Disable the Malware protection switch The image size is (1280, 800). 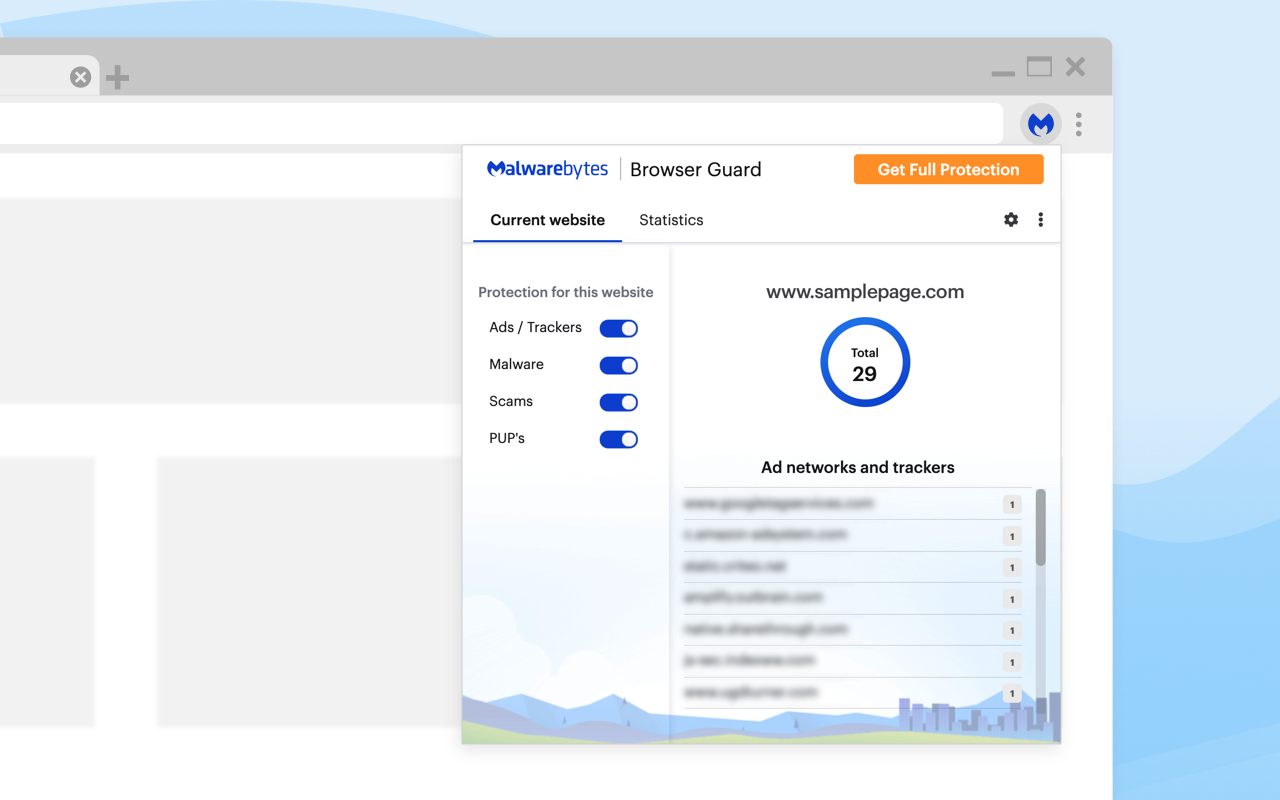[618, 365]
